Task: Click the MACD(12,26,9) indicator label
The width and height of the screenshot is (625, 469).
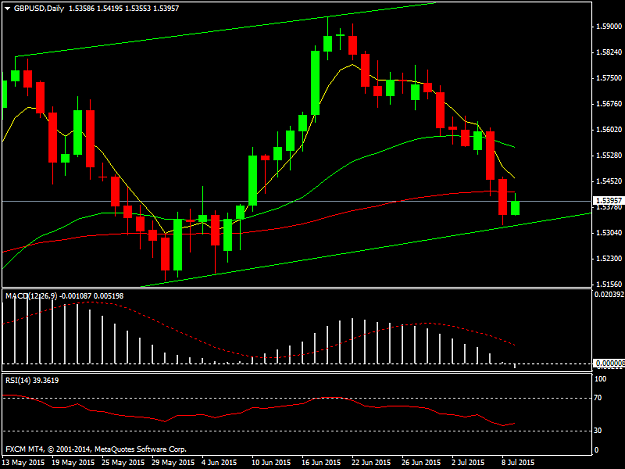Action: tap(31, 296)
